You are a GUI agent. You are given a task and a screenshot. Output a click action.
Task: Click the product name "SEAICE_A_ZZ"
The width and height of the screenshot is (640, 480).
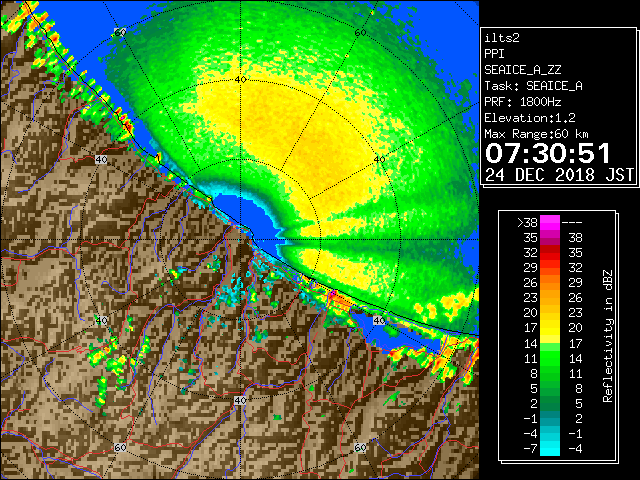pos(522,70)
